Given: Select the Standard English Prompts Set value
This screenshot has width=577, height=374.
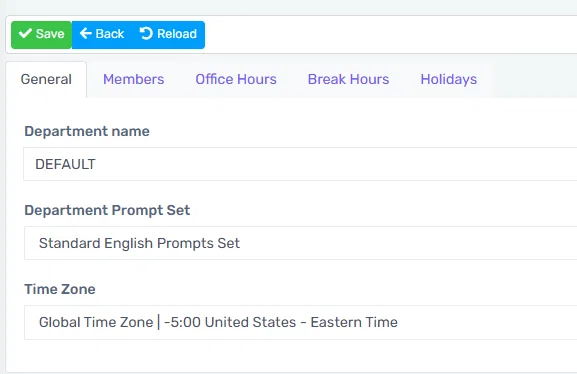Looking at the screenshot, I should pyautogui.click(x=139, y=243).
